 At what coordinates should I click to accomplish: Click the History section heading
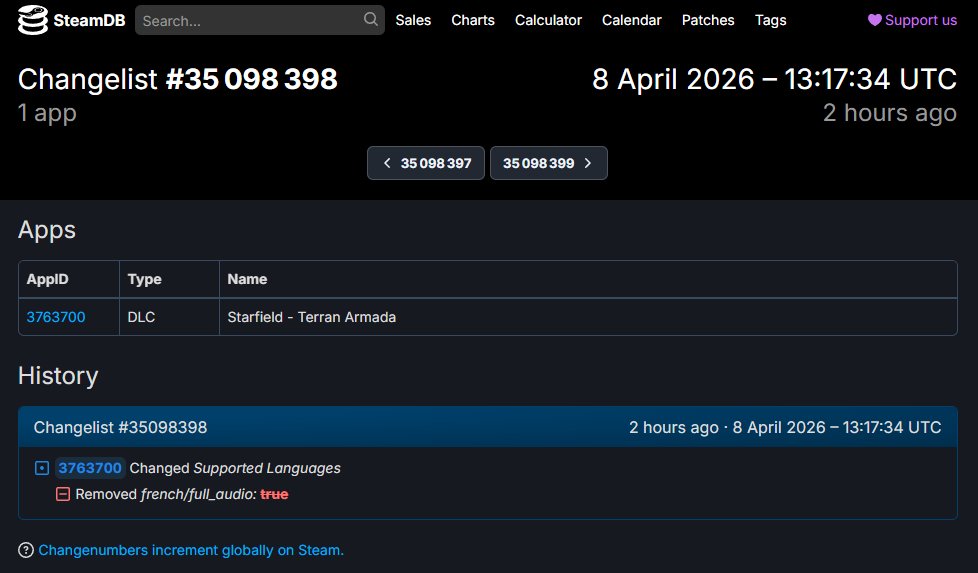click(x=58, y=376)
